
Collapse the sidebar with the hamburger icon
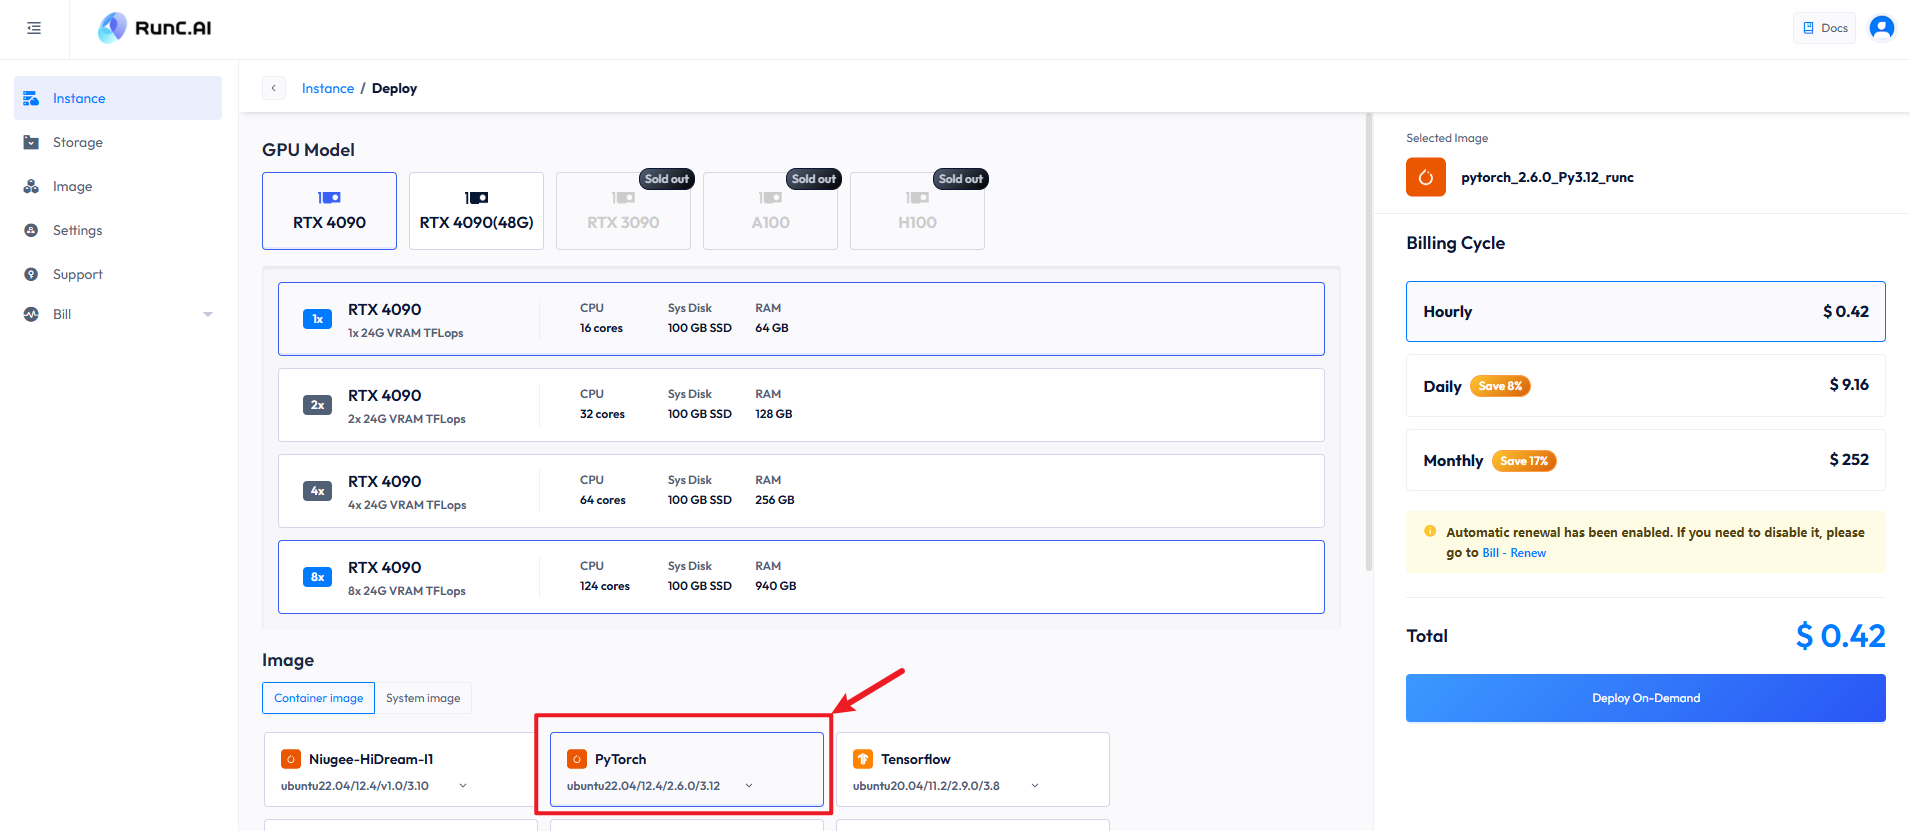34,28
